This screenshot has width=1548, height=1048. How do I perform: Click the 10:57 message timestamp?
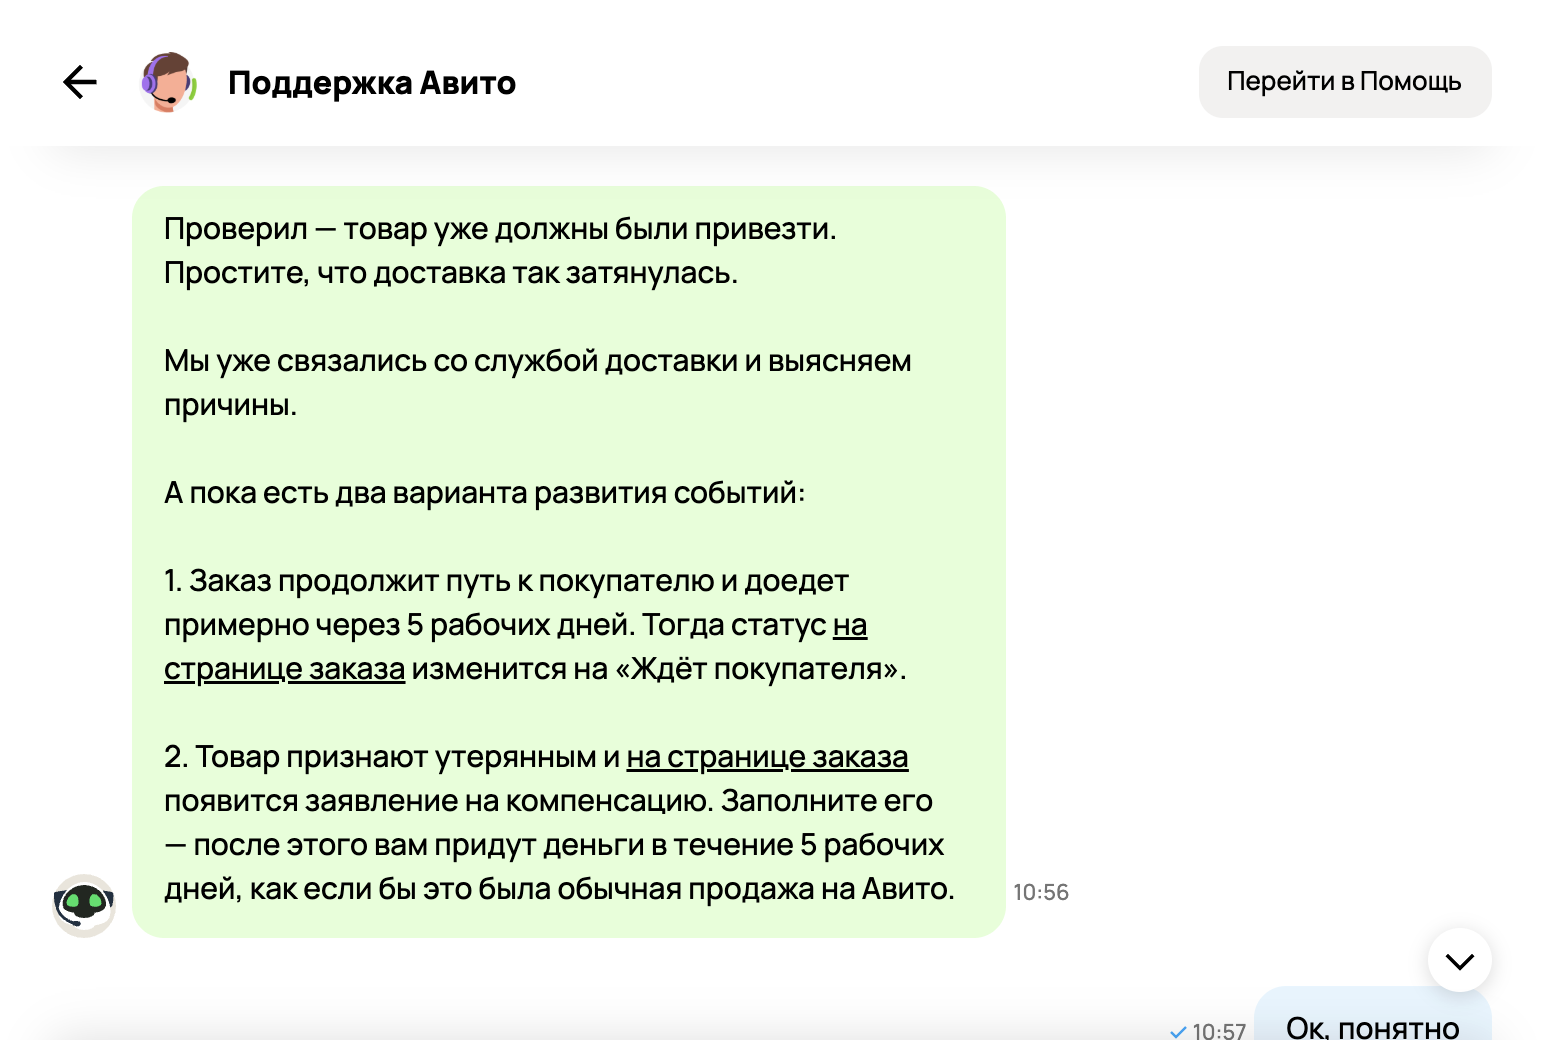point(1219,1031)
